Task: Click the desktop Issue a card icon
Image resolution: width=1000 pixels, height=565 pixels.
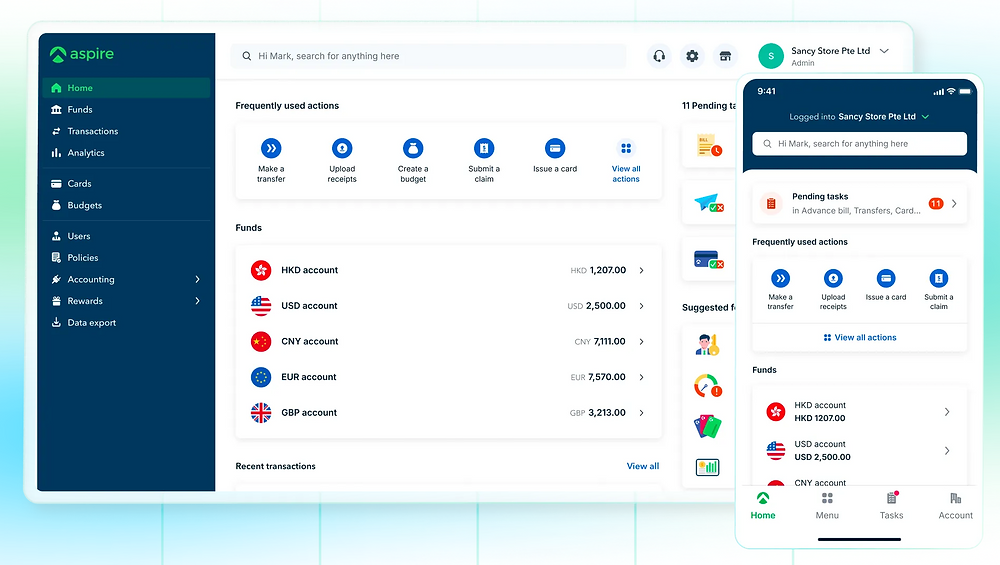Action: (x=555, y=149)
